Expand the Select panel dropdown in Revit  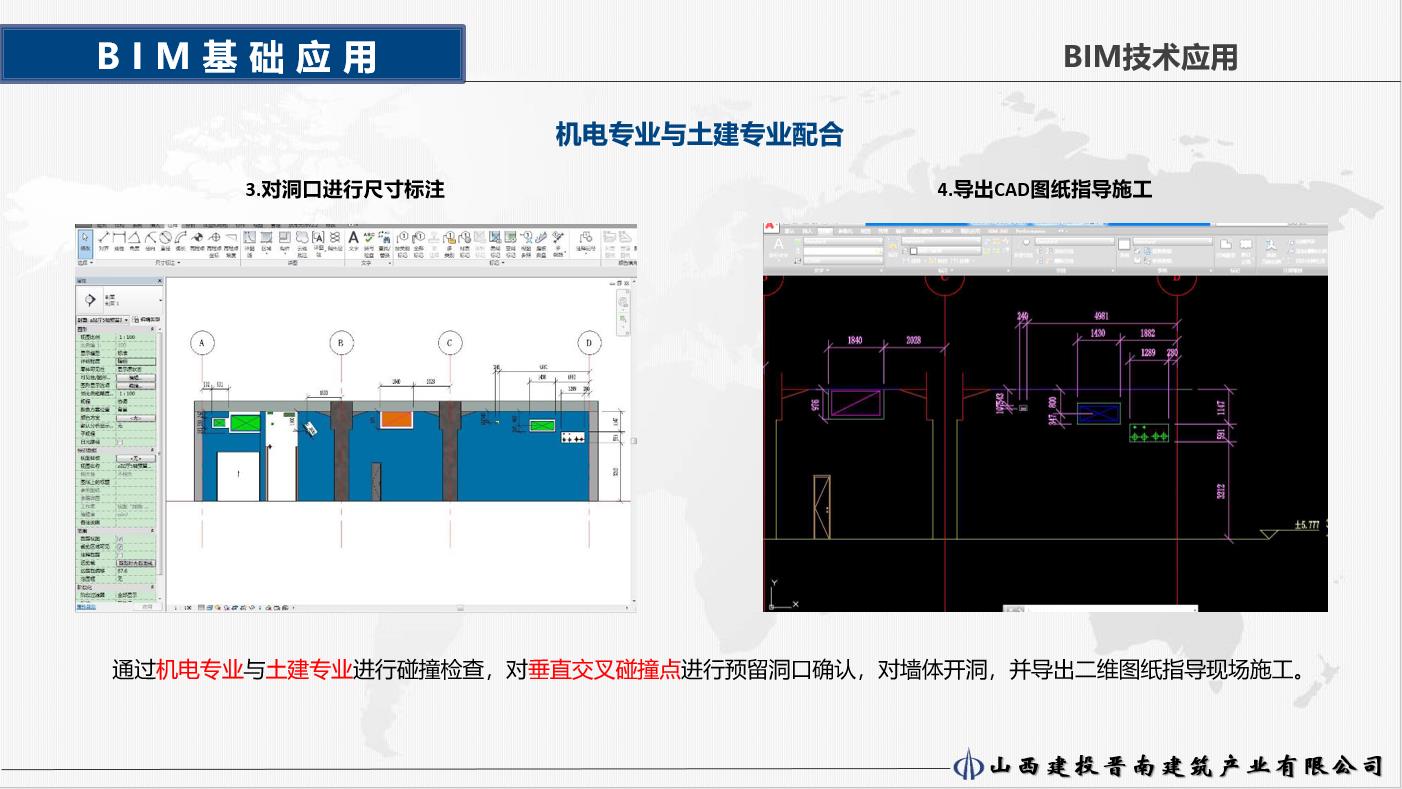click(85, 263)
